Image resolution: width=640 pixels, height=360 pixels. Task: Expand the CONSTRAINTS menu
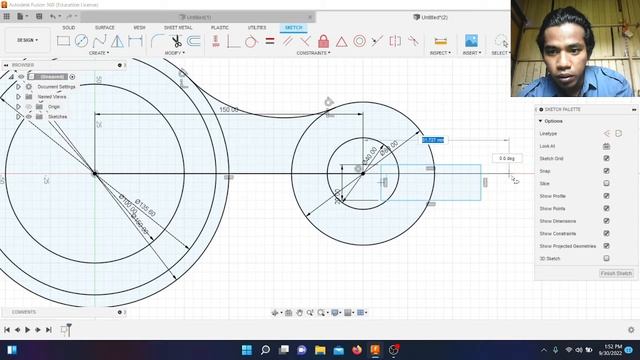tap(313, 53)
